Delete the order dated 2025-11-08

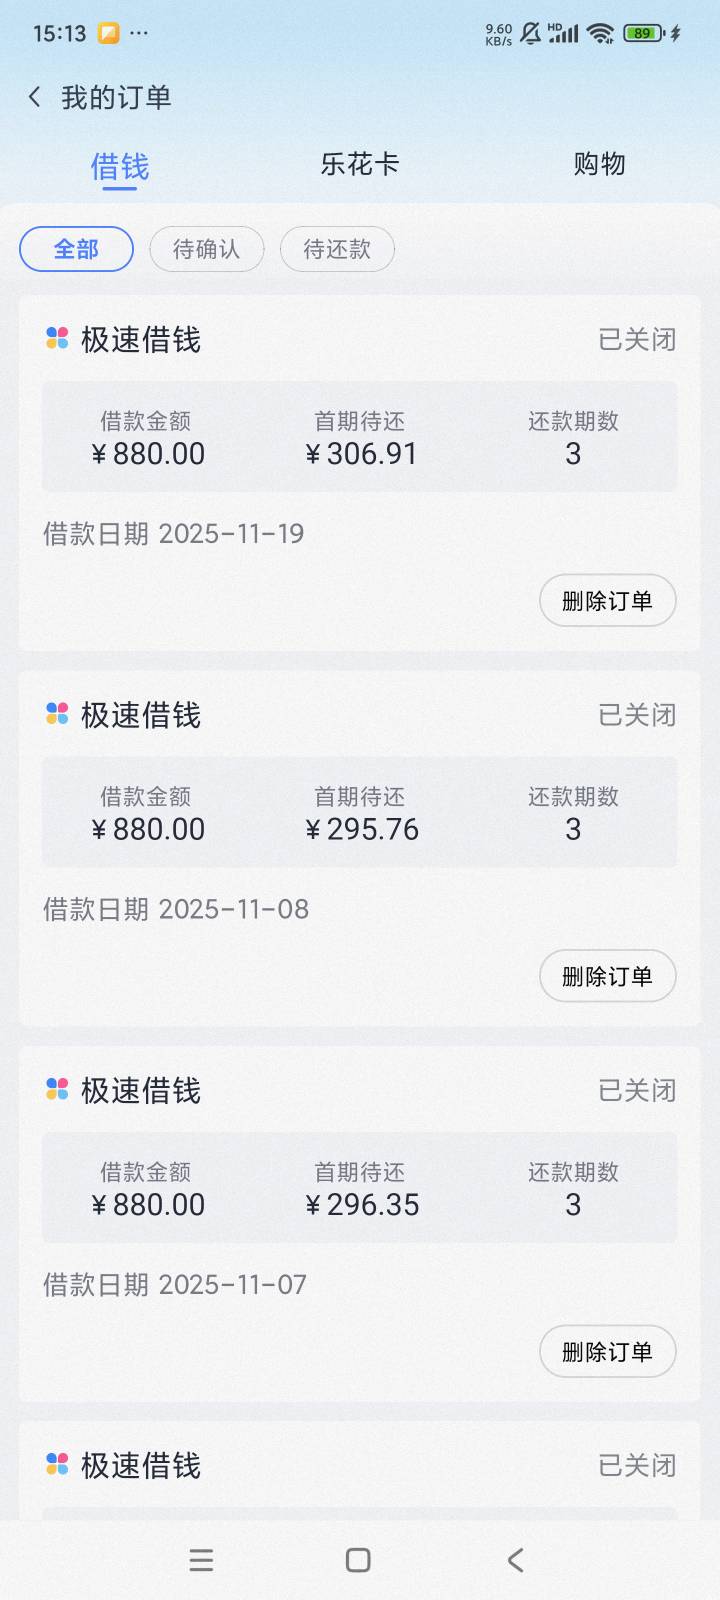[607, 976]
